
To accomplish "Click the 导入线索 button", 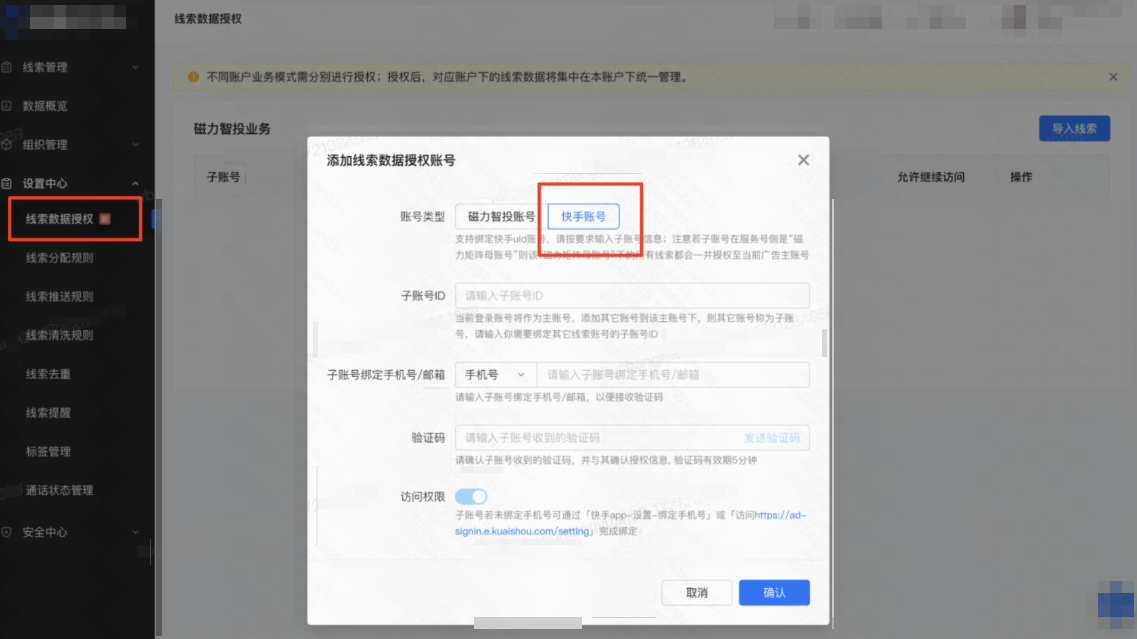I will click(x=1074, y=128).
